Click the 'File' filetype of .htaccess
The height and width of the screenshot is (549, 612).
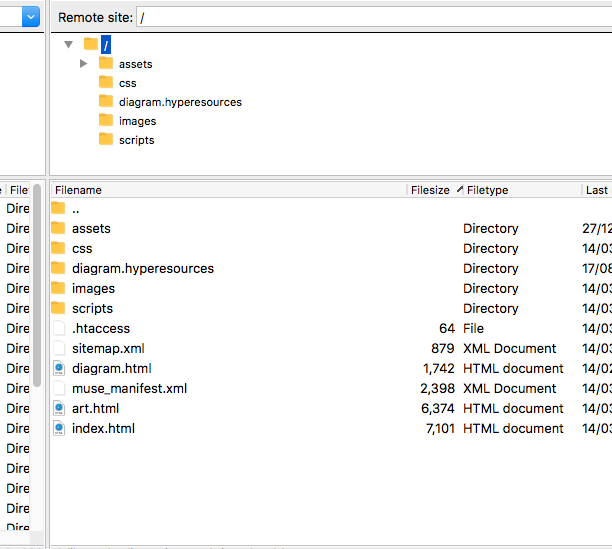[x=473, y=329]
